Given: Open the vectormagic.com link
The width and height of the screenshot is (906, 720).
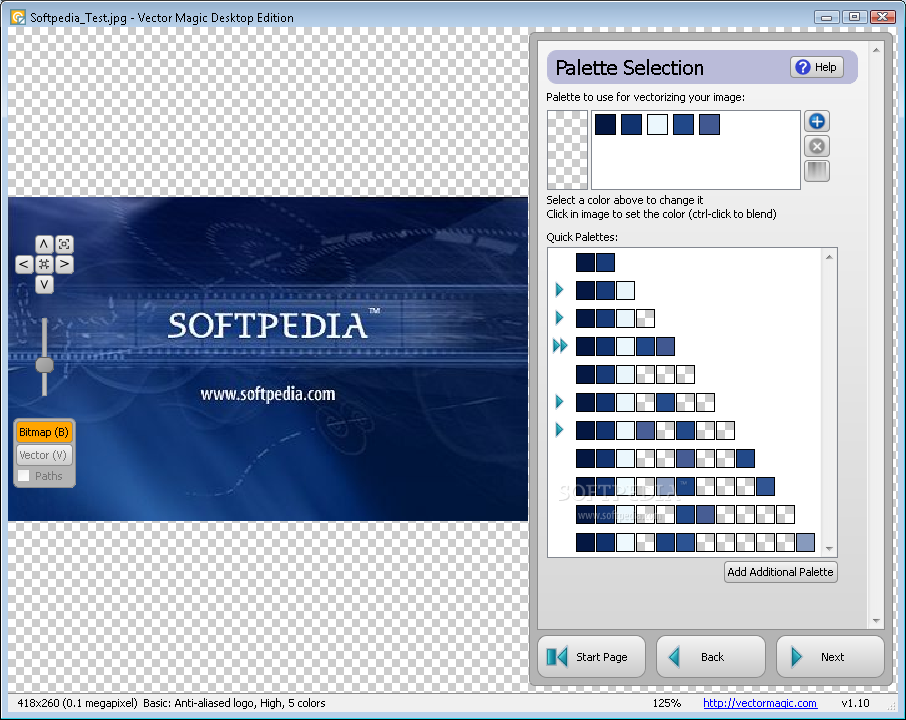Looking at the screenshot, I should pyautogui.click(x=760, y=703).
